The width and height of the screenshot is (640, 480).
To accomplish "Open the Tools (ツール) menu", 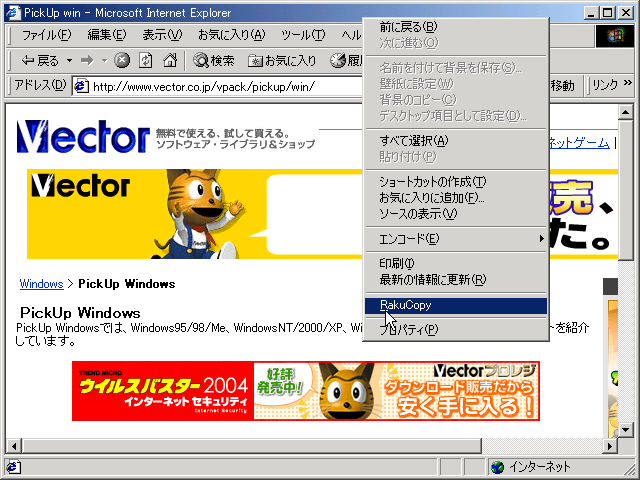I will pyautogui.click(x=303, y=35).
